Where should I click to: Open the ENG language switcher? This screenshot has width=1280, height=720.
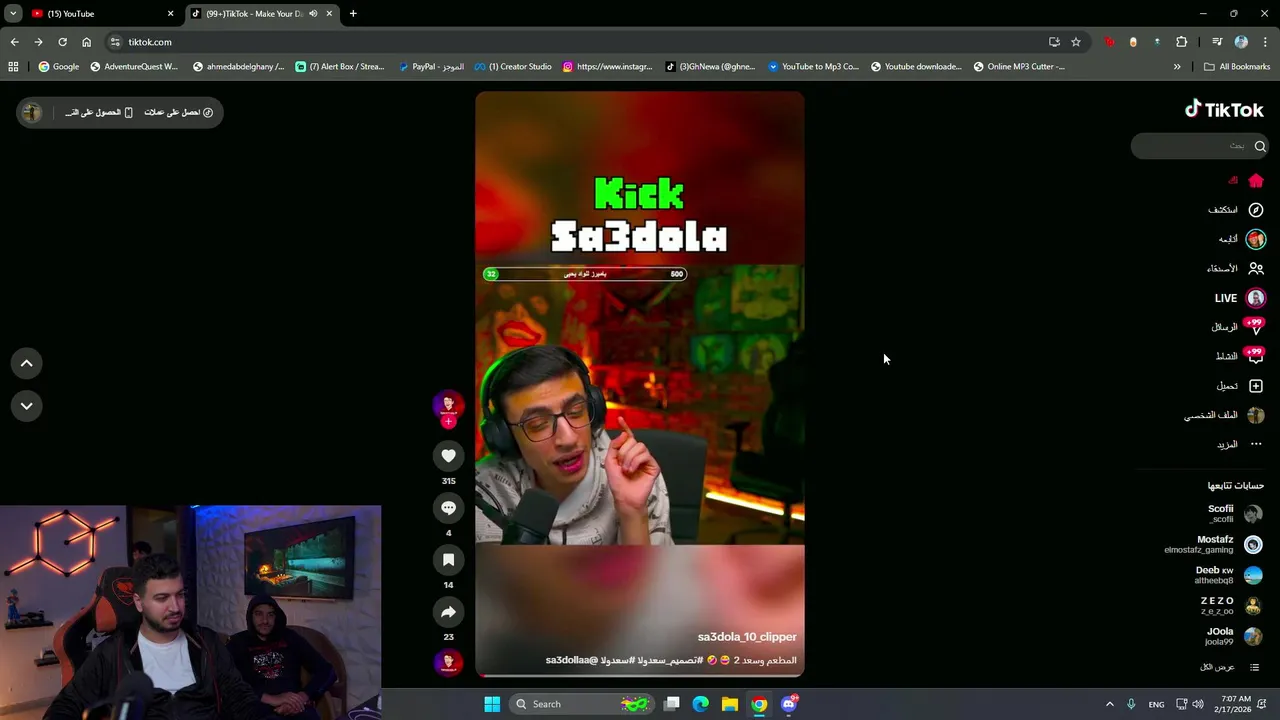pyautogui.click(x=1156, y=704)
